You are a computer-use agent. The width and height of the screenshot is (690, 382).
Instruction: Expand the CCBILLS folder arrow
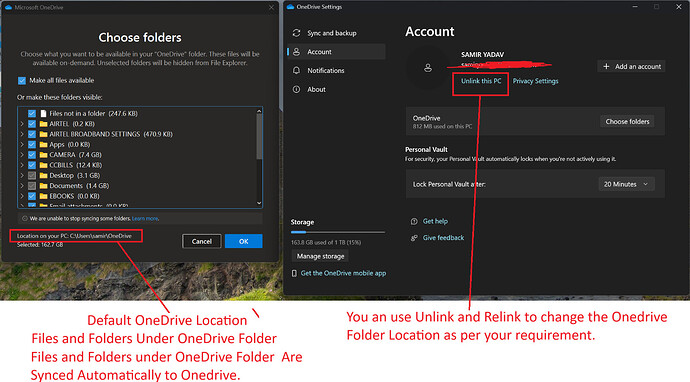tap(22, 165)
